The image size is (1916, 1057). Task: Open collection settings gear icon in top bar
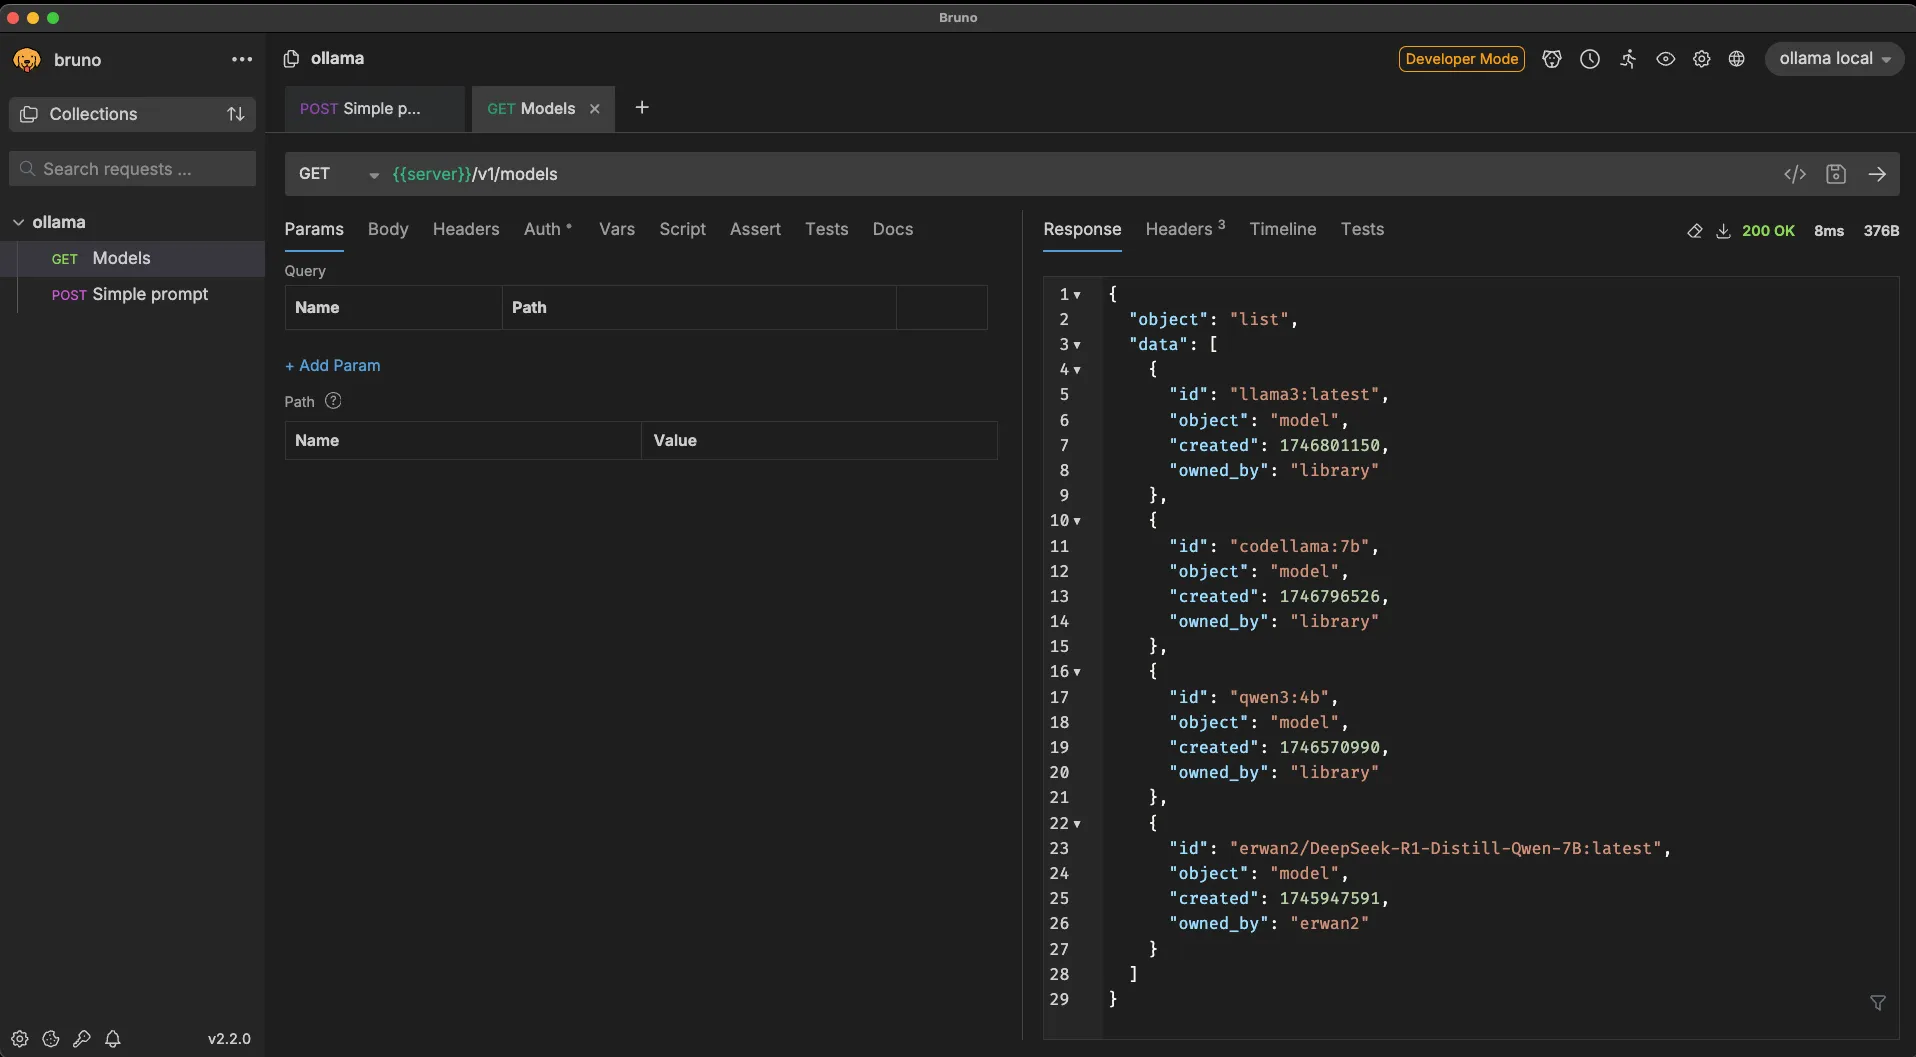(1702, 59)
